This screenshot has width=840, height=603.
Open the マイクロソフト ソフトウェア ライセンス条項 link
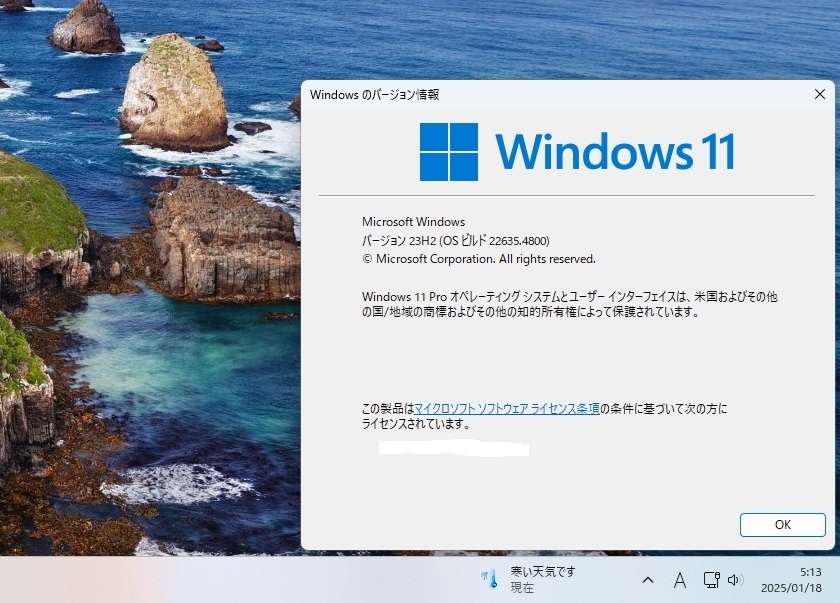[507, 409]
